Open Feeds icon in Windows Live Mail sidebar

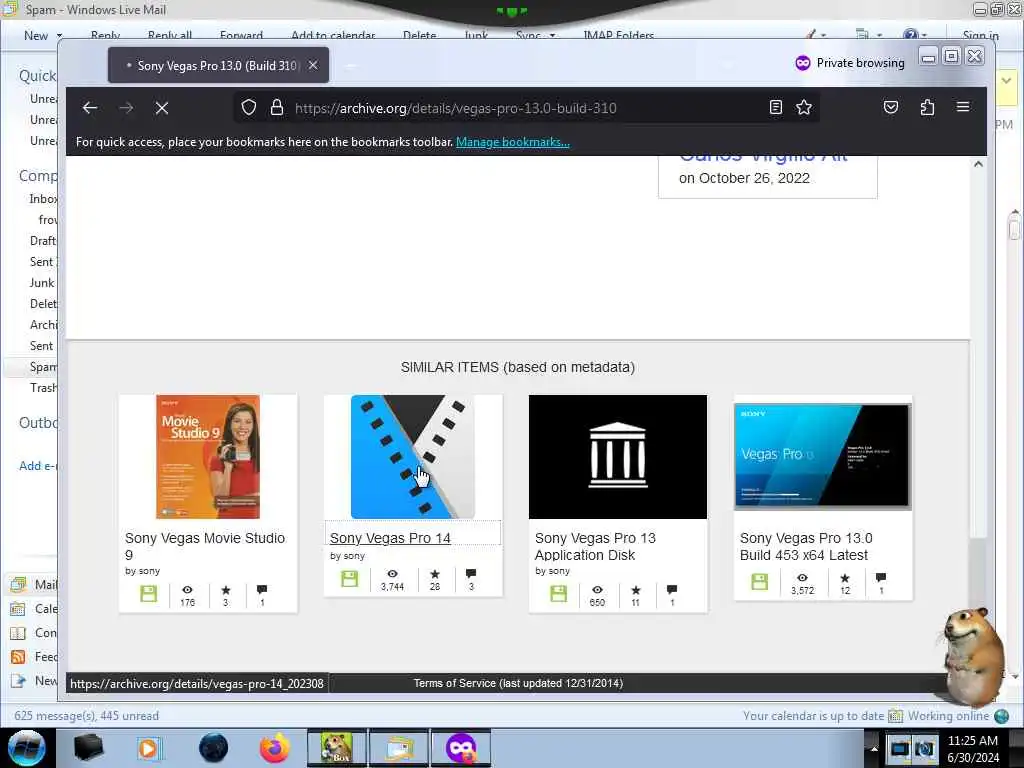pos(18,657)
